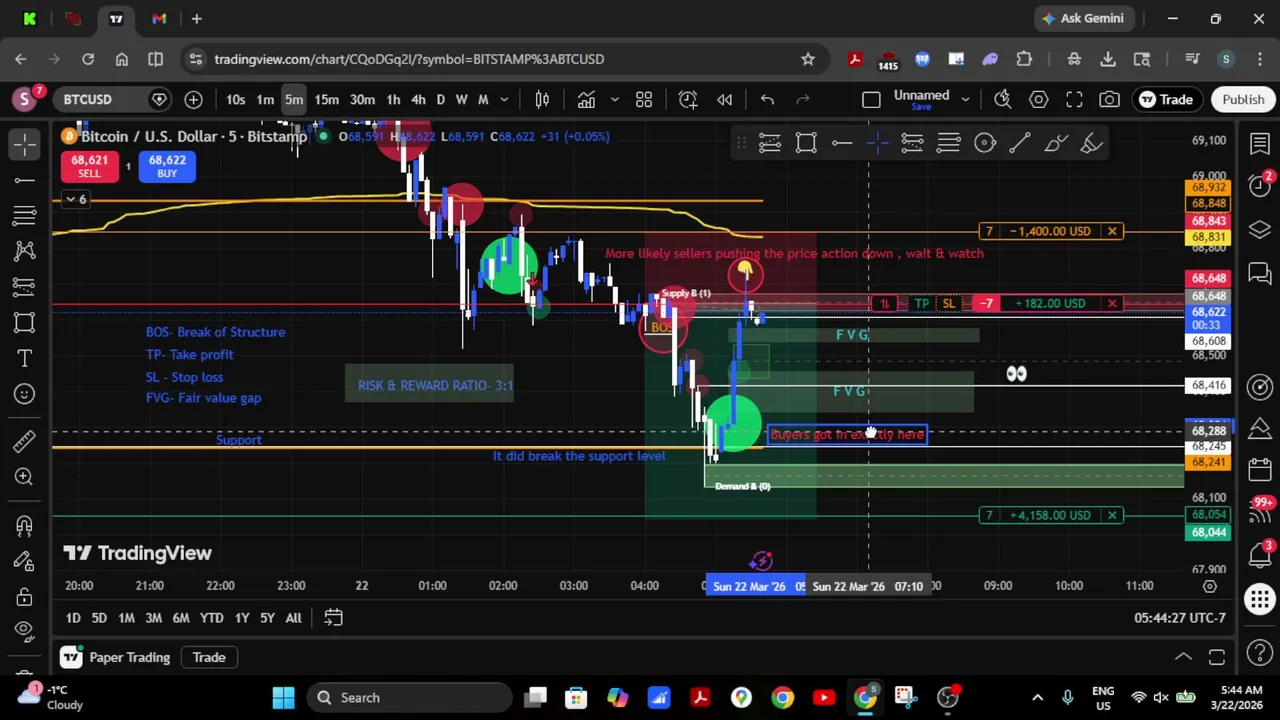
Task: Collapse the indicator legend showing 6
Action: (75, 199)
